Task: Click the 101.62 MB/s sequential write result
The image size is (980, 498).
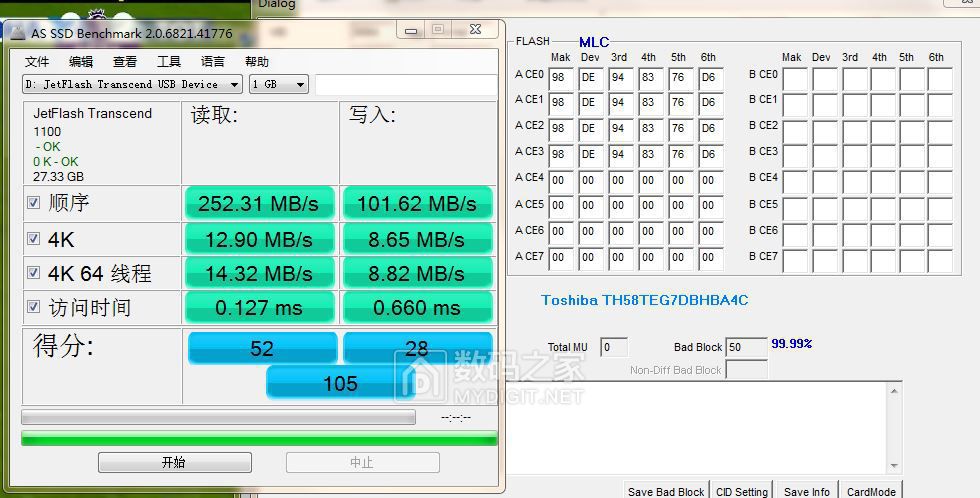Action: (x=418, y=203)
